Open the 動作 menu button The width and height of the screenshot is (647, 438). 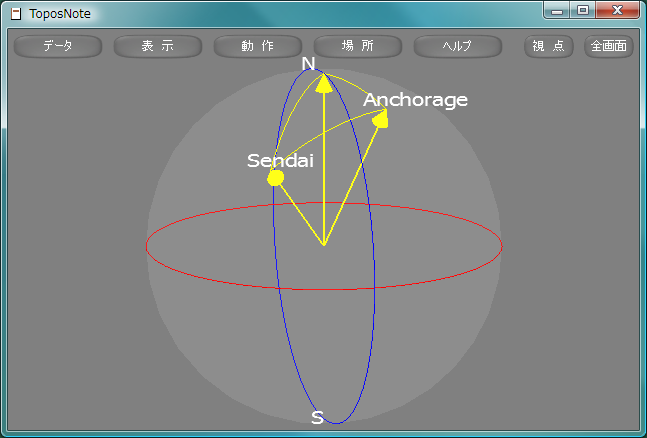point(257,46)
